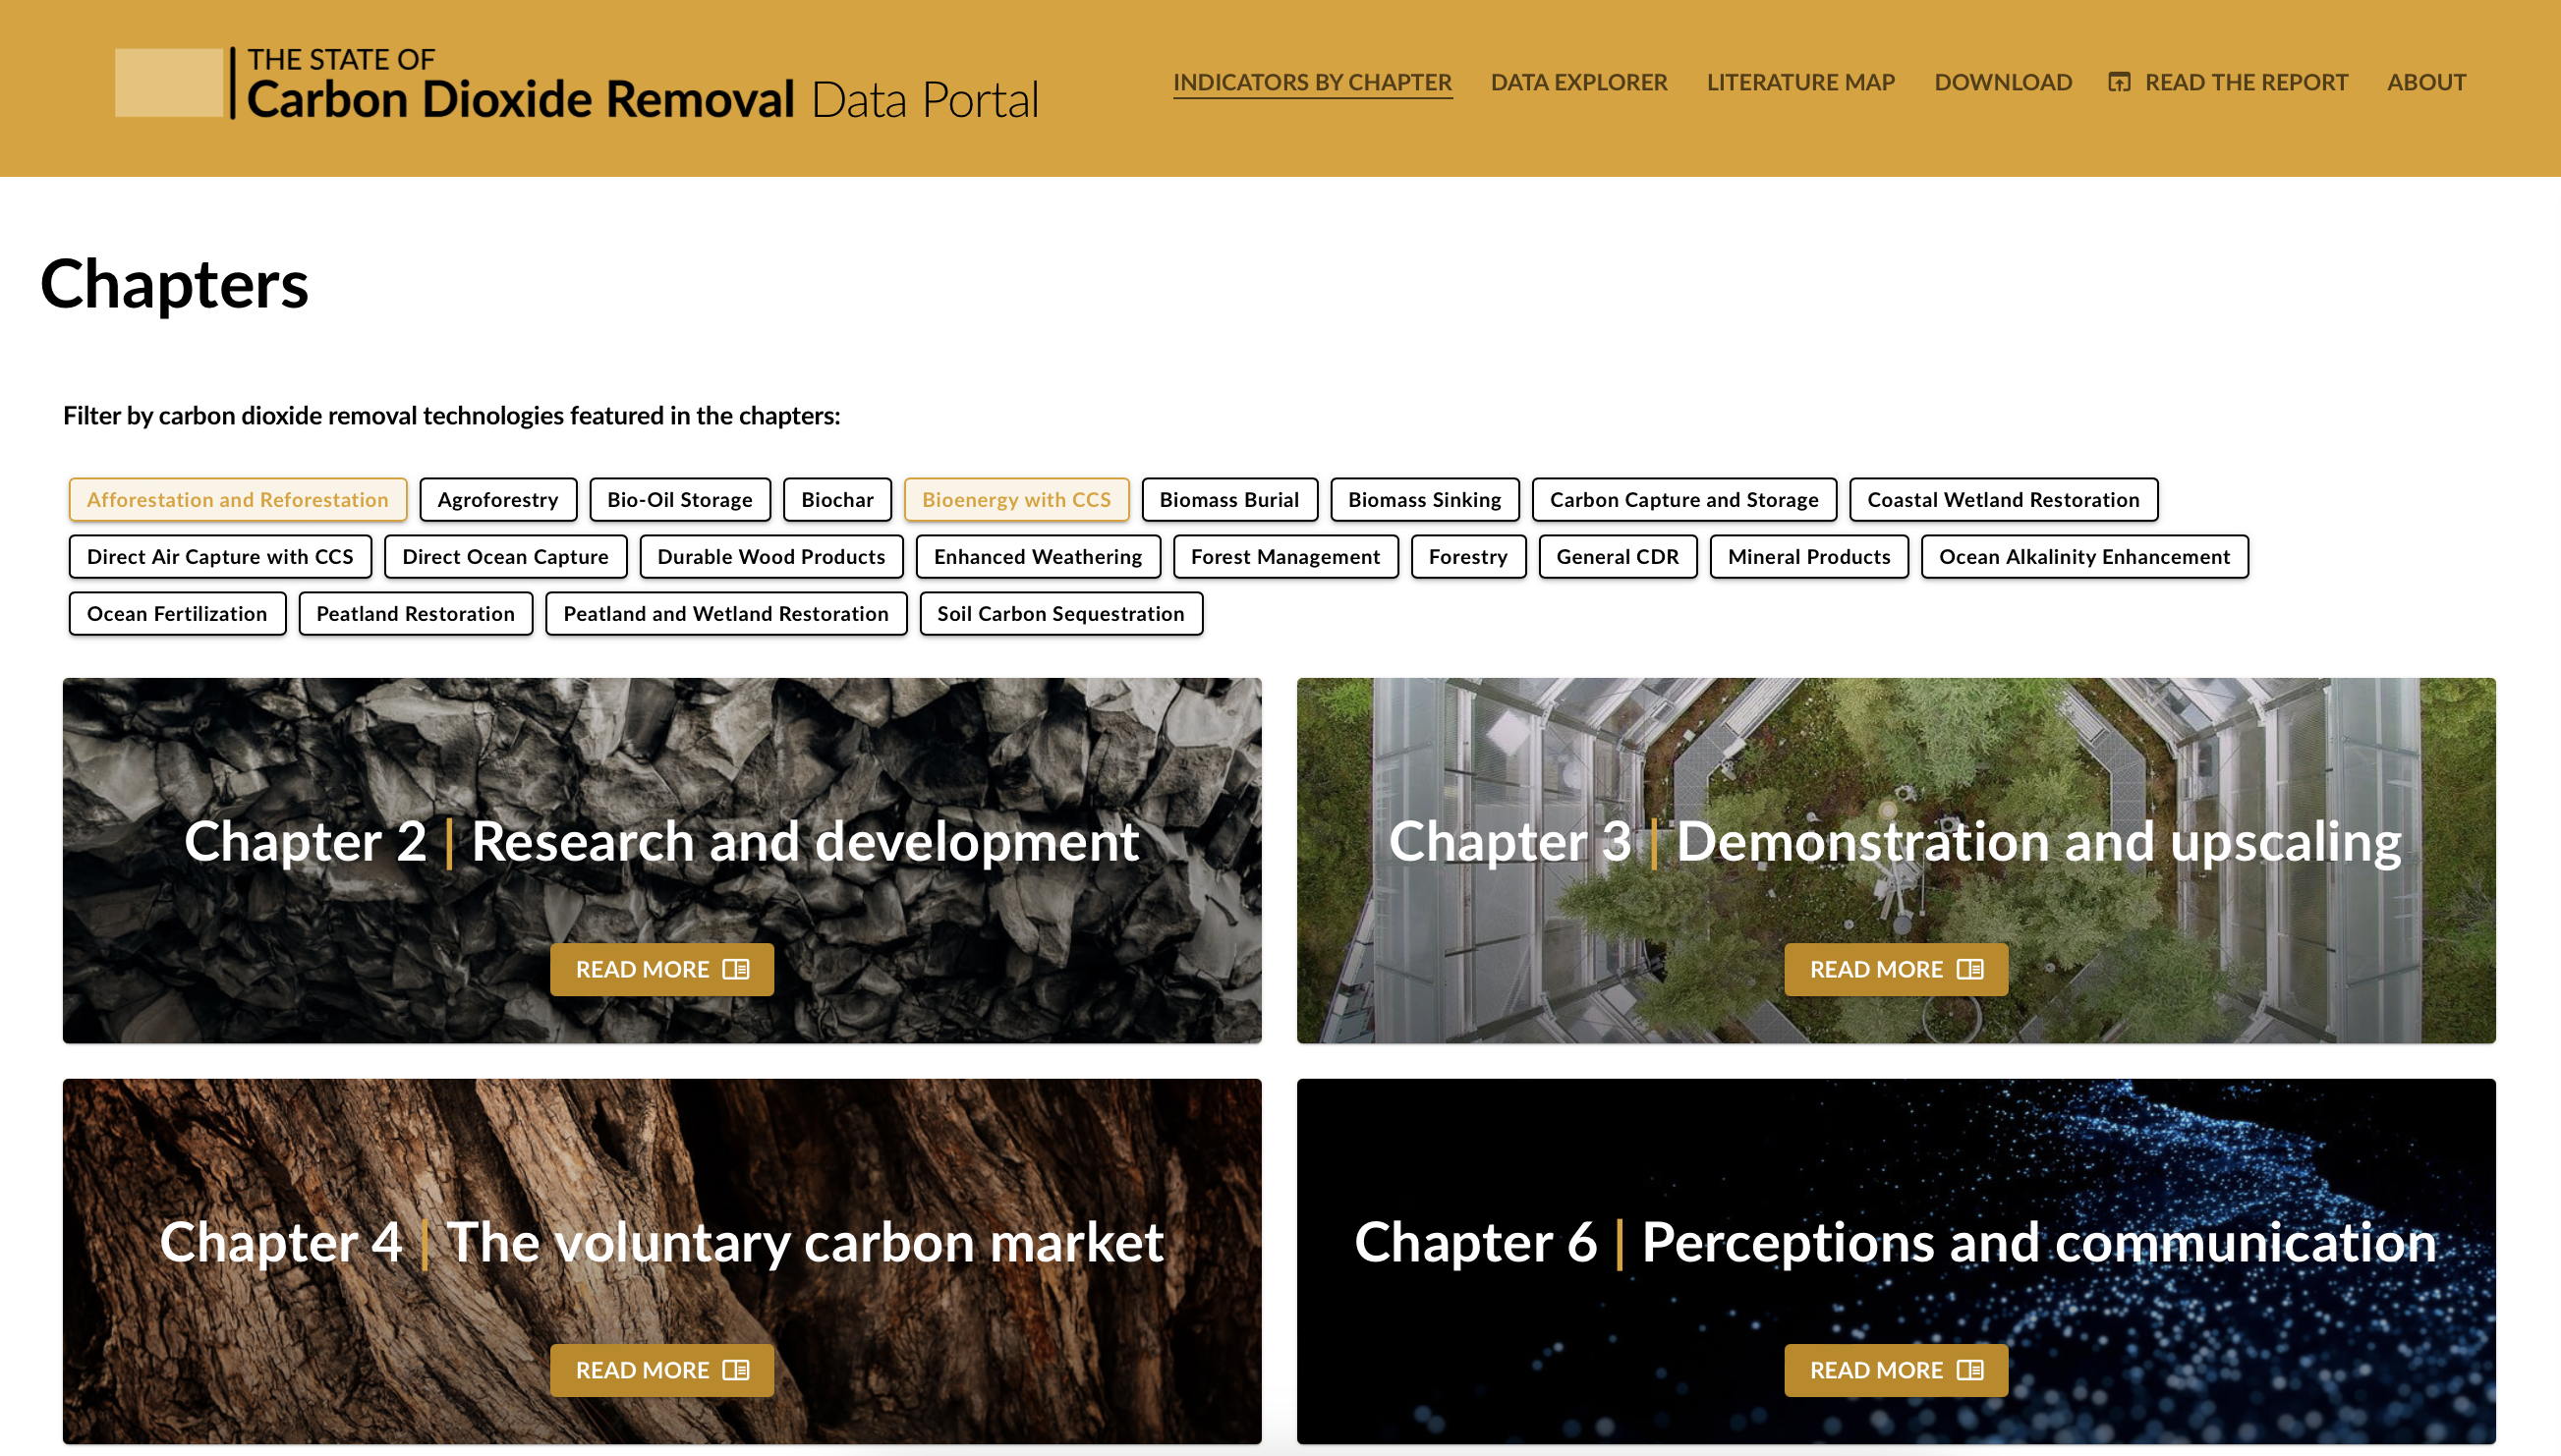Toggle the Agroforestry filter tag
The width and height of the screenshot is (2561, 1456).
click(498, 500)
